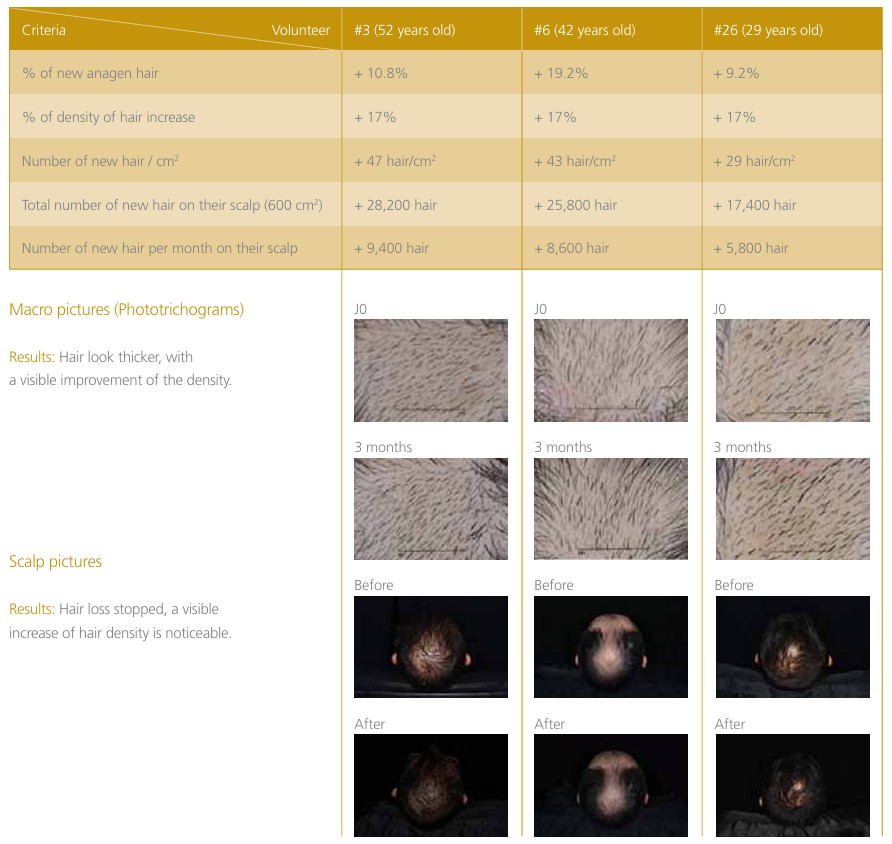This screenshot has width=892, height=844.
Task: Click 'Number of new hair per month' row label
Action: click(159, 249)
